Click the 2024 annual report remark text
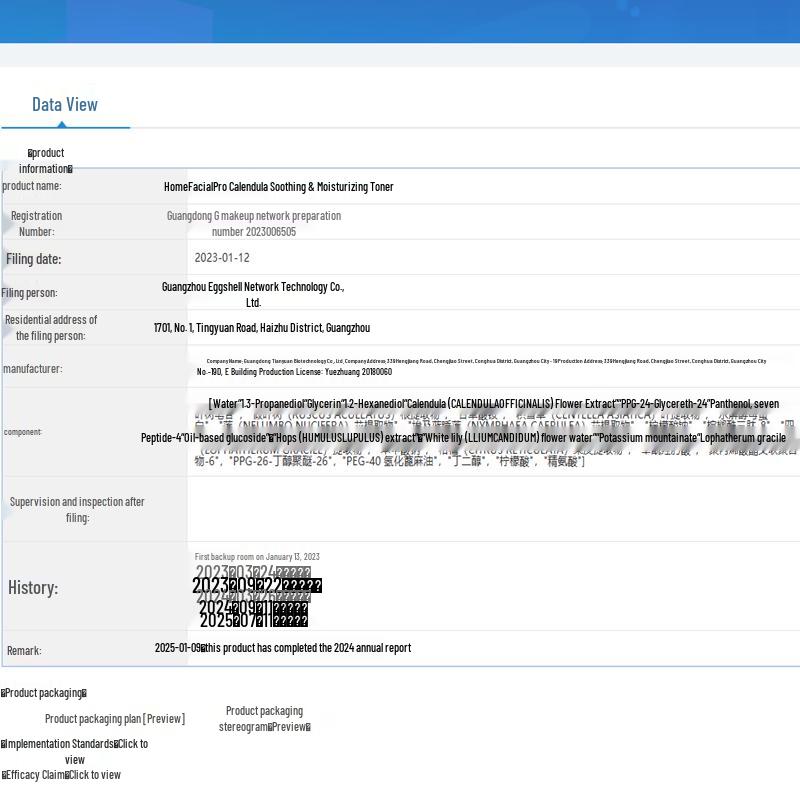The width and height of the screenshot is (800, 800). [x=283, y=648]
